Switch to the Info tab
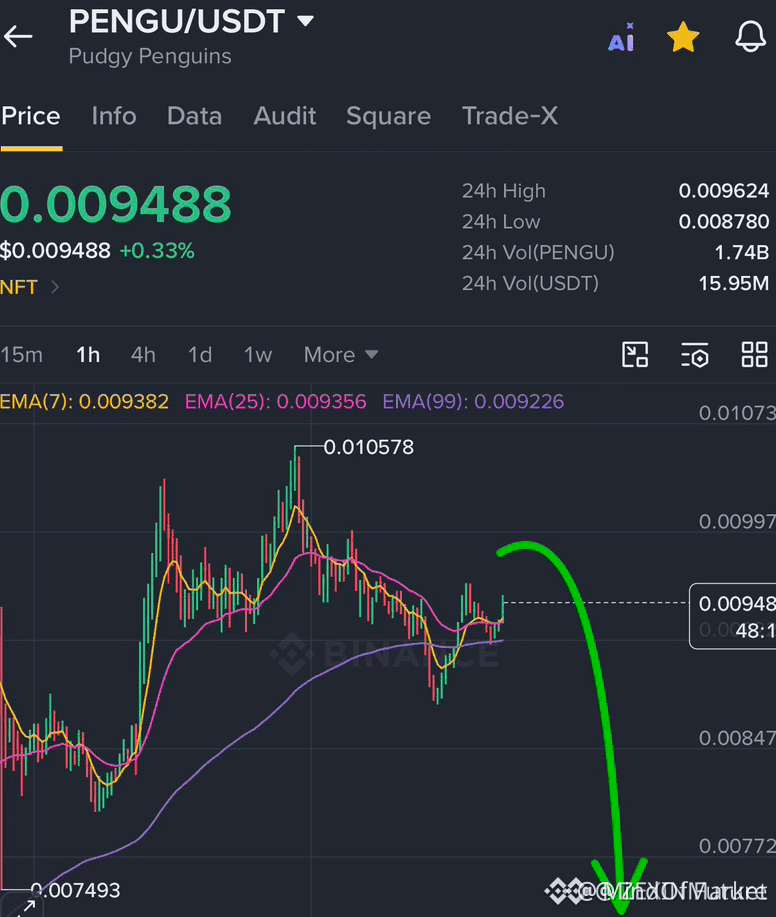The image size is (776, 917). (x=114, y=116)
